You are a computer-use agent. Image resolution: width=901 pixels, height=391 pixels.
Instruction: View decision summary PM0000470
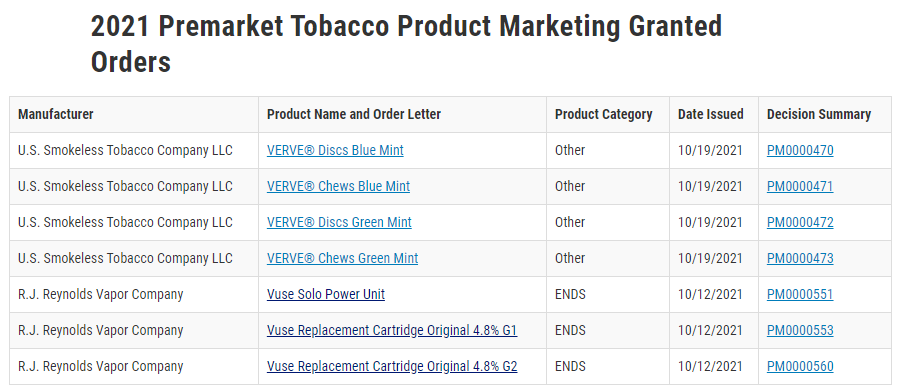pos(800,151)
